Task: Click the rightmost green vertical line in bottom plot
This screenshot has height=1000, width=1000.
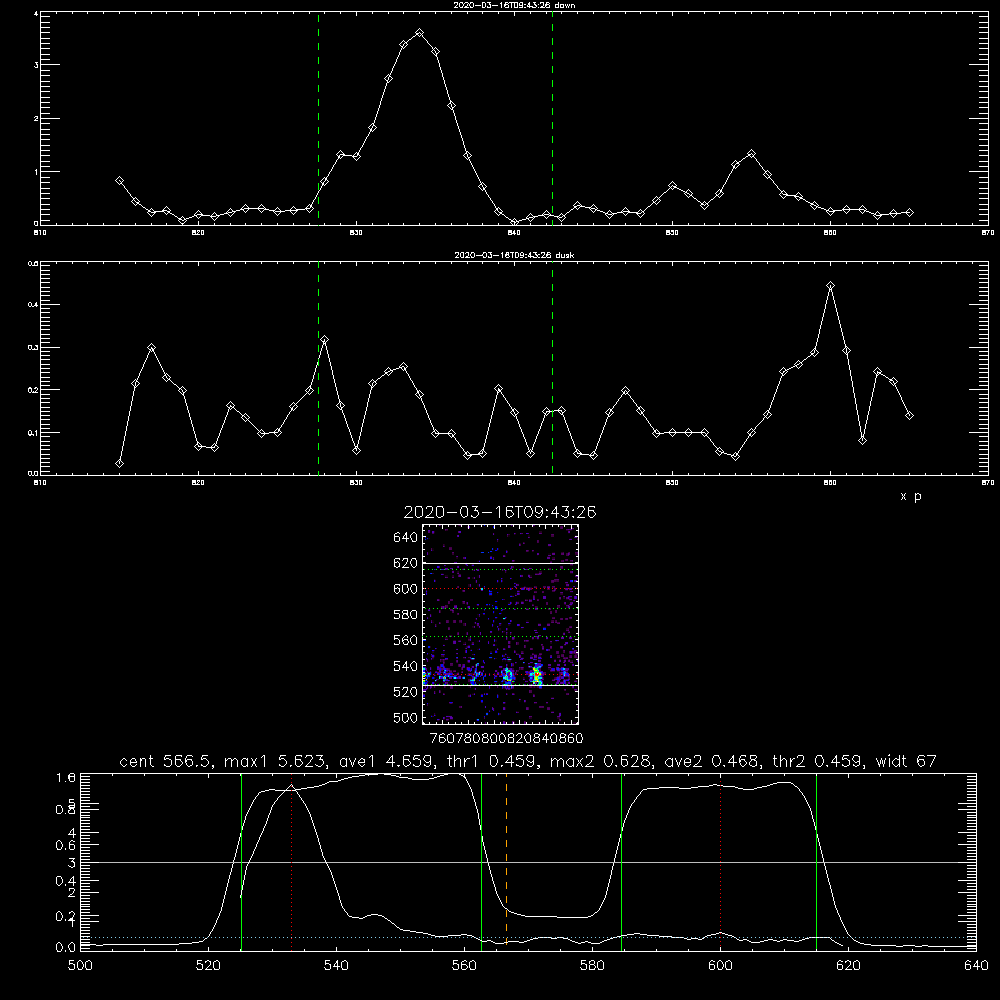Action: point(816,862)
